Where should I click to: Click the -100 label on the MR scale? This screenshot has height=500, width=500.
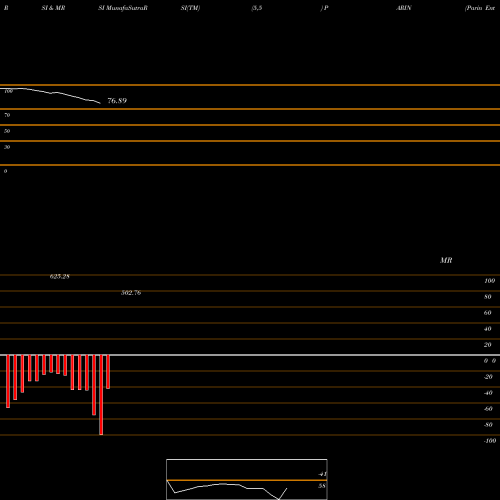[x=490, y=441]
